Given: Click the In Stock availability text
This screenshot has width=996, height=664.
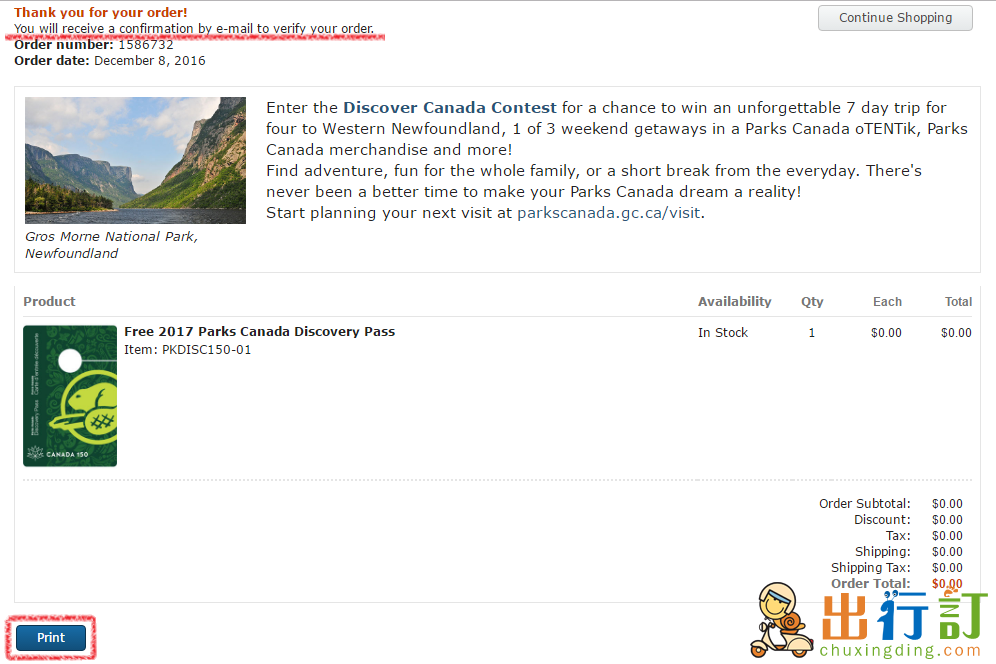Looking at the screenshot, I should coord(723,332).
